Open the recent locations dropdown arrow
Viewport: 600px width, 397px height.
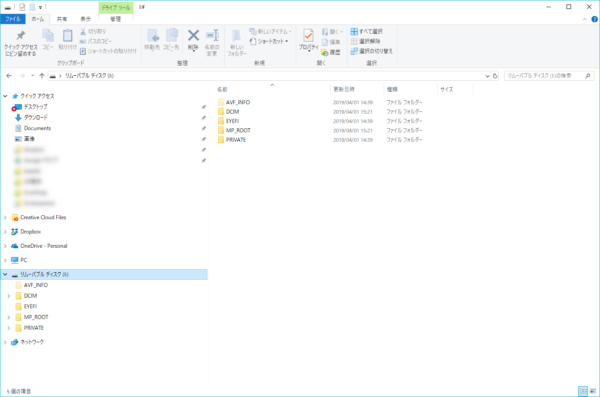pyautogui.click(x=33, y=76)
